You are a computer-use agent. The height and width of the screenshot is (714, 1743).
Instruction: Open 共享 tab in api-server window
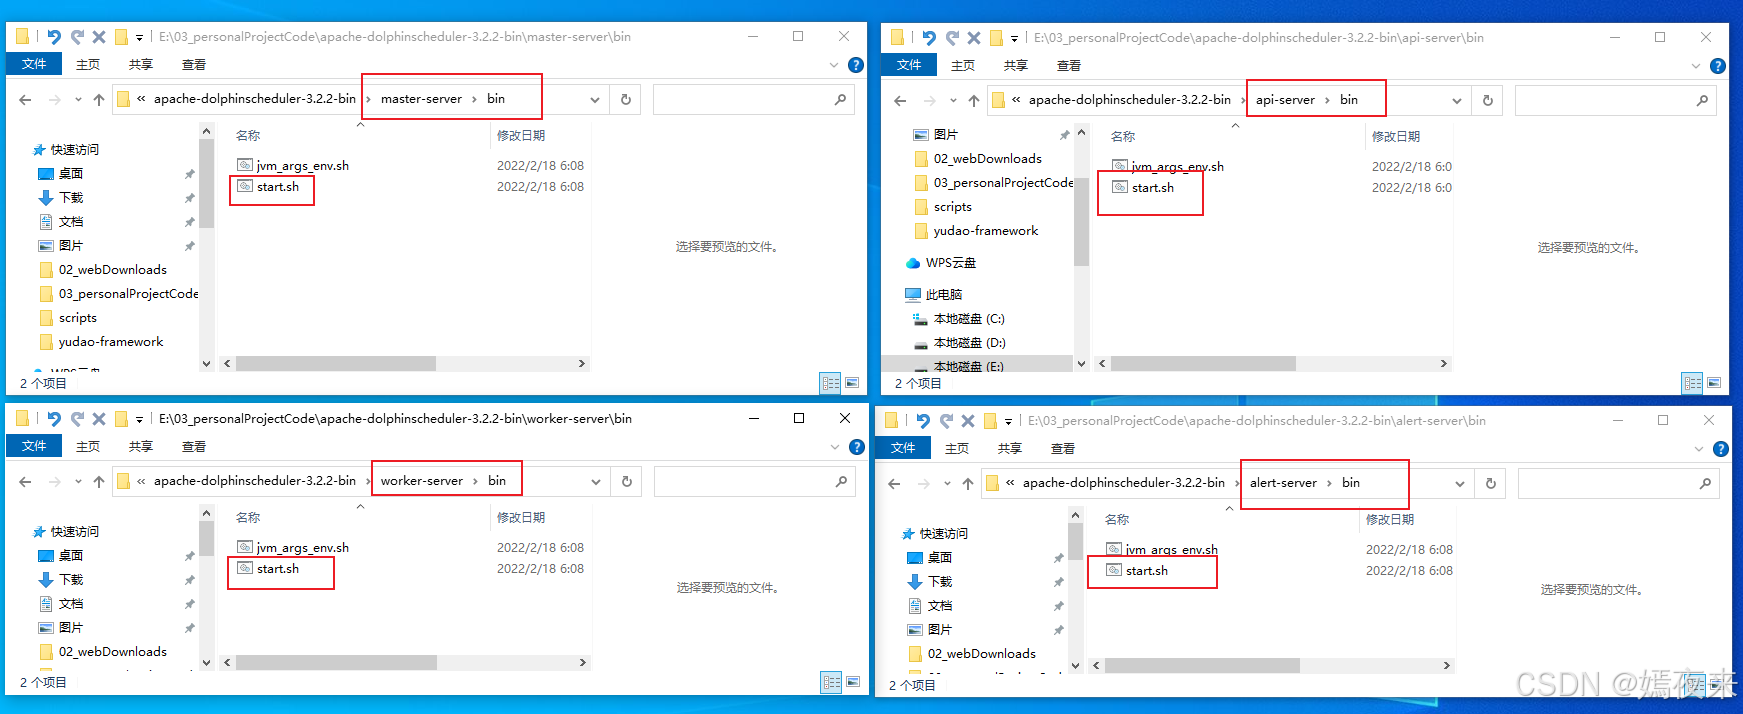pos(1016,65)
